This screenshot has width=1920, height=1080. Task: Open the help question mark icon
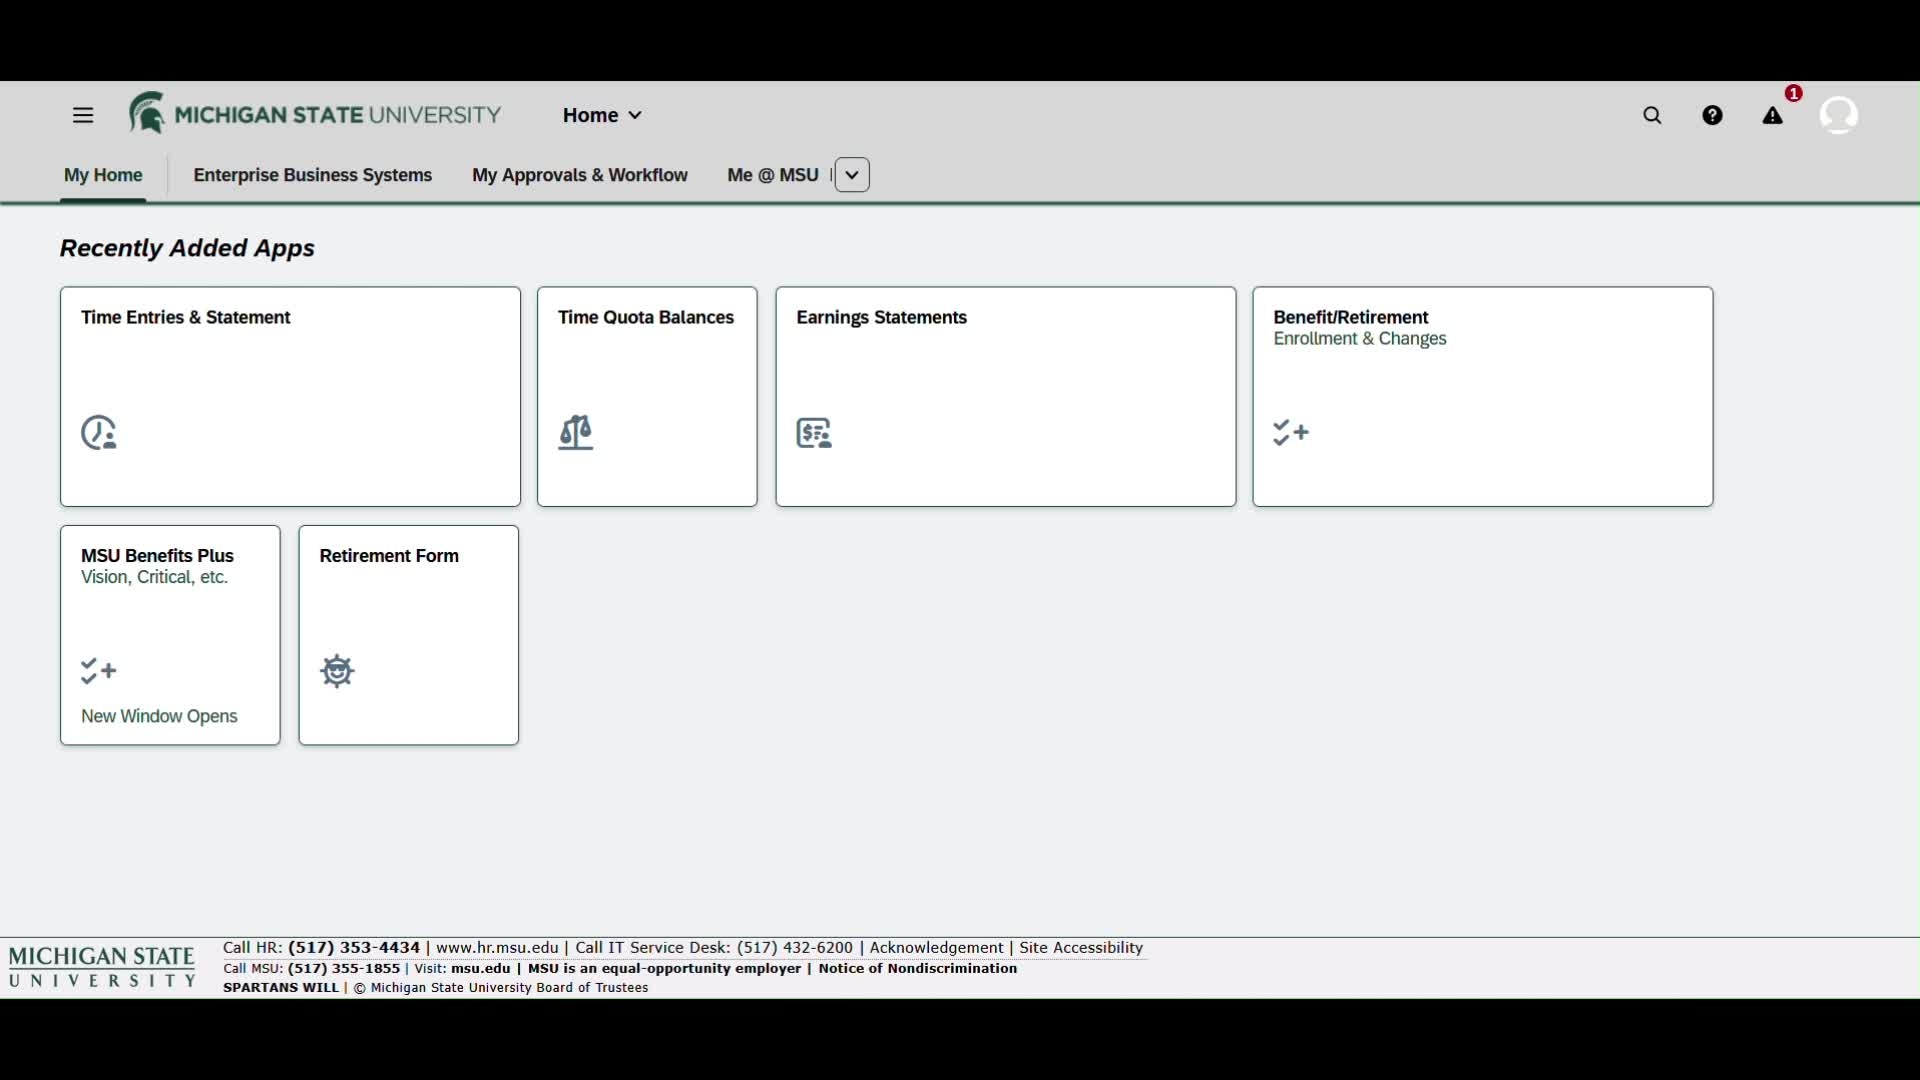point(1712,116)
